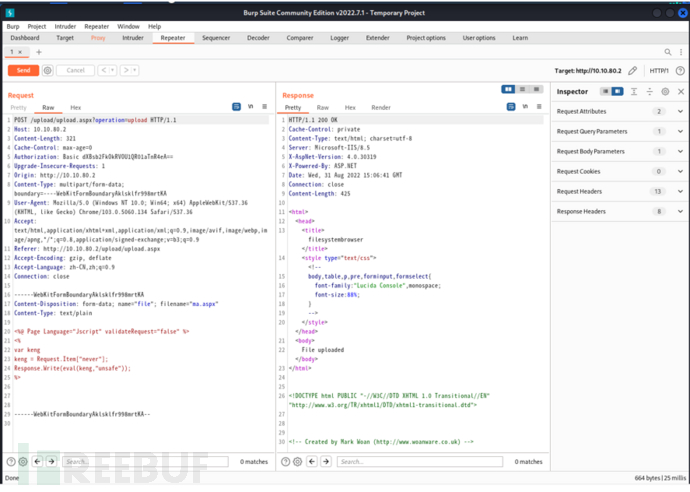Open the Help menu

[x=154, y=26]
